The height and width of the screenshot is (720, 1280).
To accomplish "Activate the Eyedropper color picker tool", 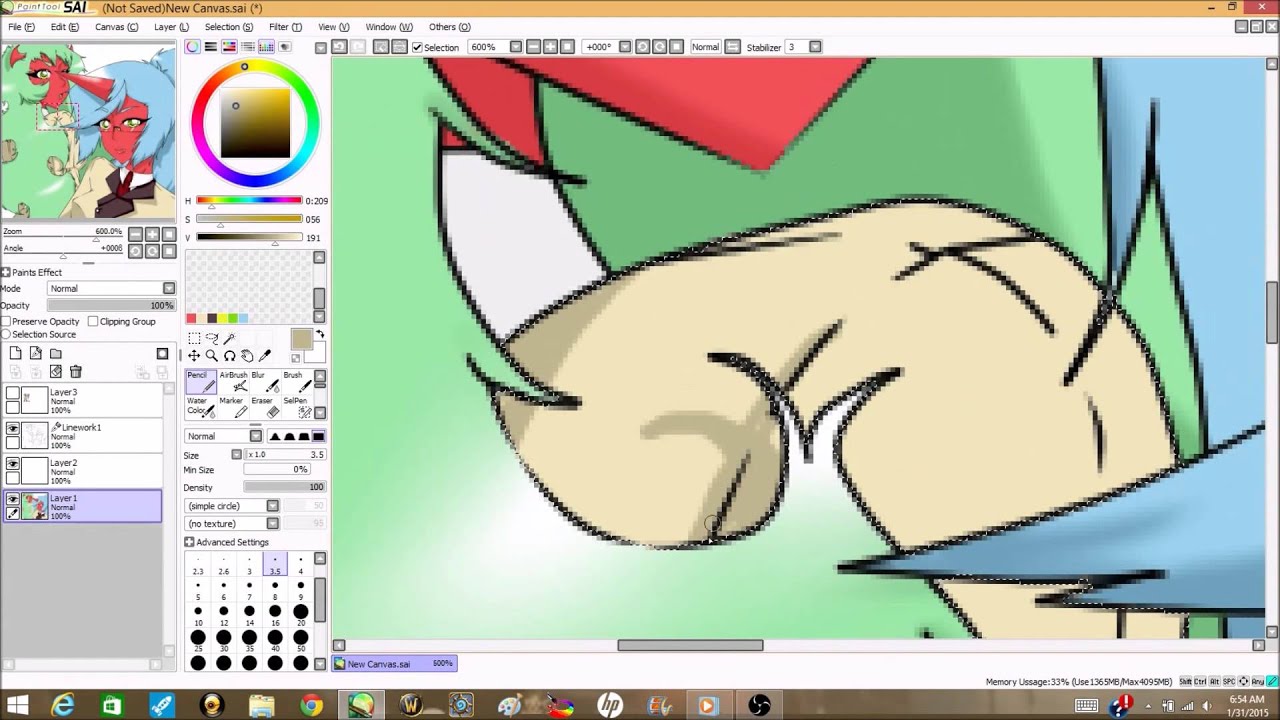I will click(265, 356).
